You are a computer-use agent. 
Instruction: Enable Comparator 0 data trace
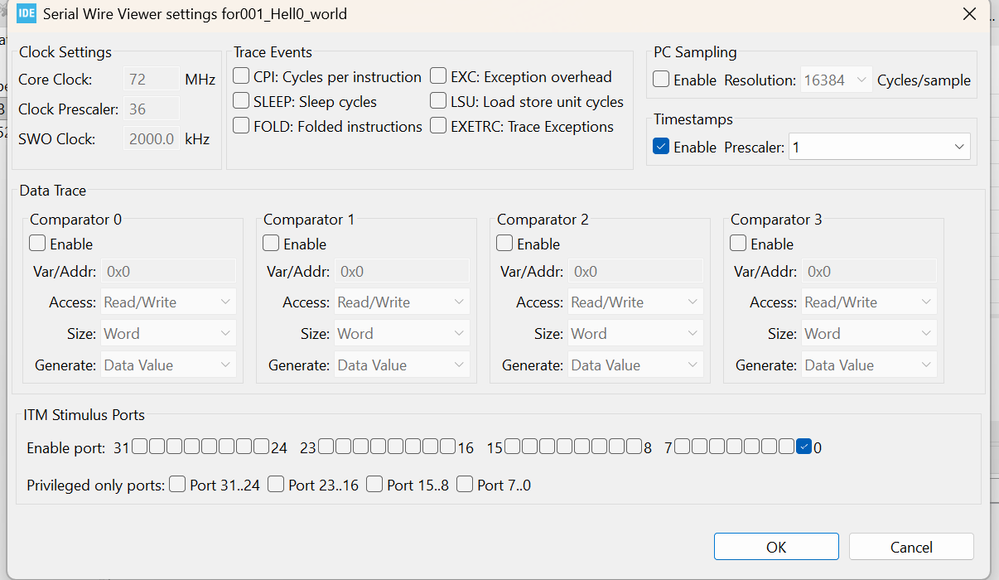pyautogui.click(x=38, y=244)
